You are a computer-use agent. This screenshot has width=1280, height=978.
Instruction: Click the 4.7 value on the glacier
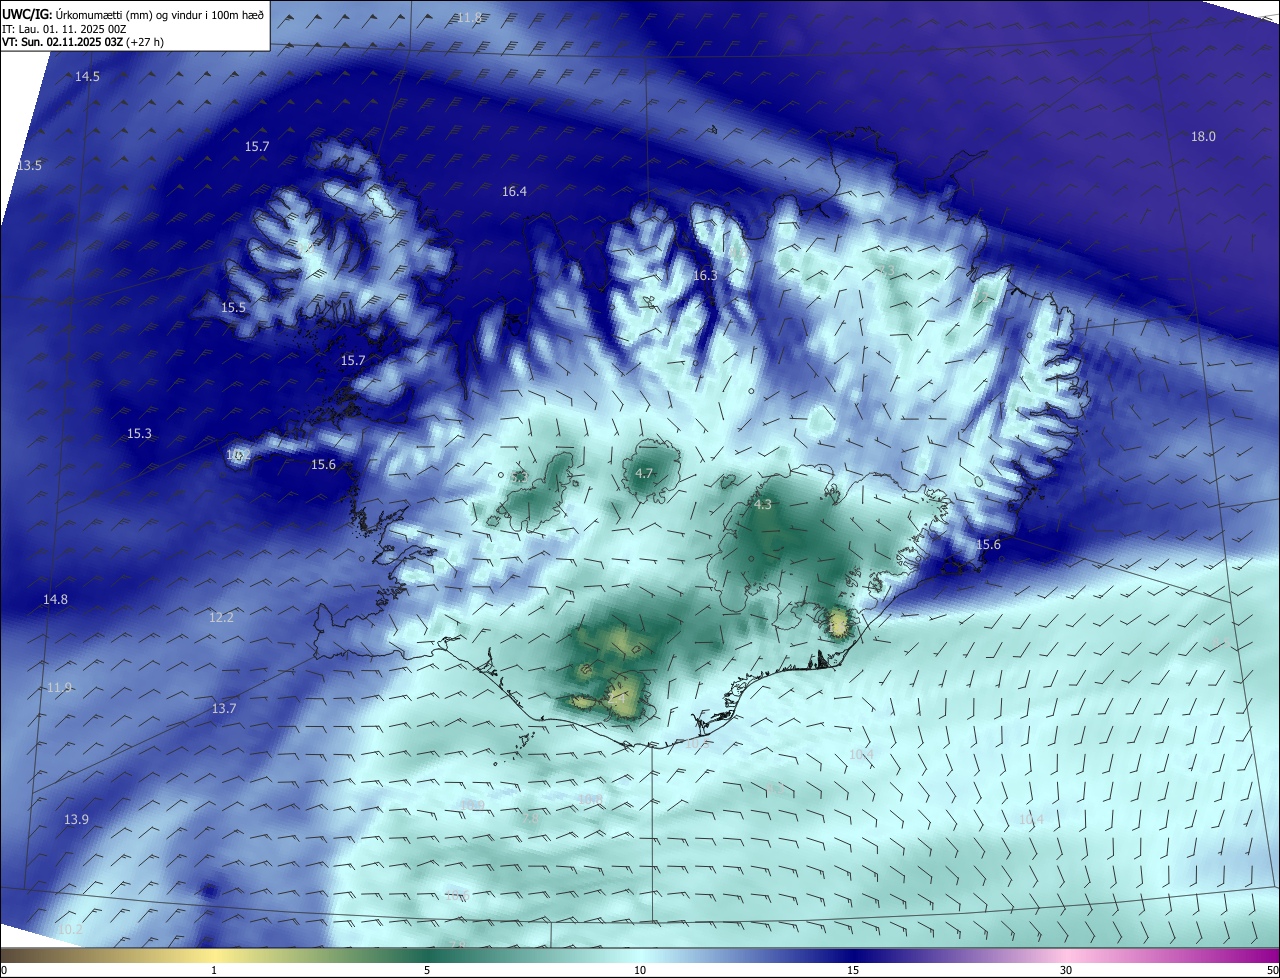point(644,474)
